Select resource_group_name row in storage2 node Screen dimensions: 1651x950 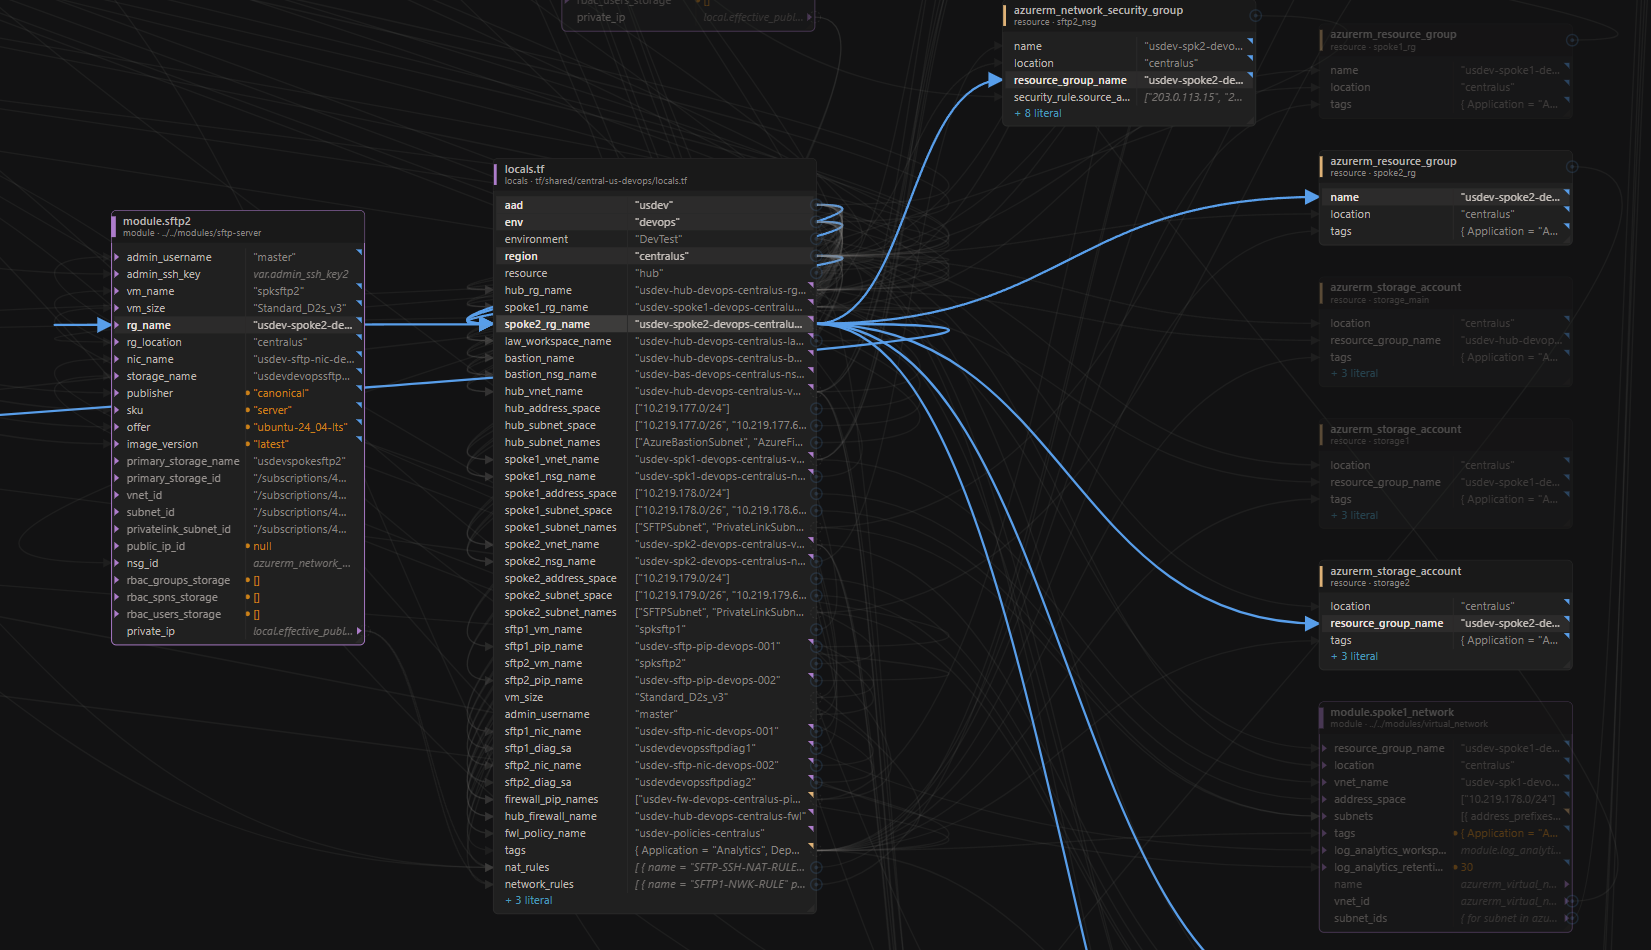[x=1446, y=623]
